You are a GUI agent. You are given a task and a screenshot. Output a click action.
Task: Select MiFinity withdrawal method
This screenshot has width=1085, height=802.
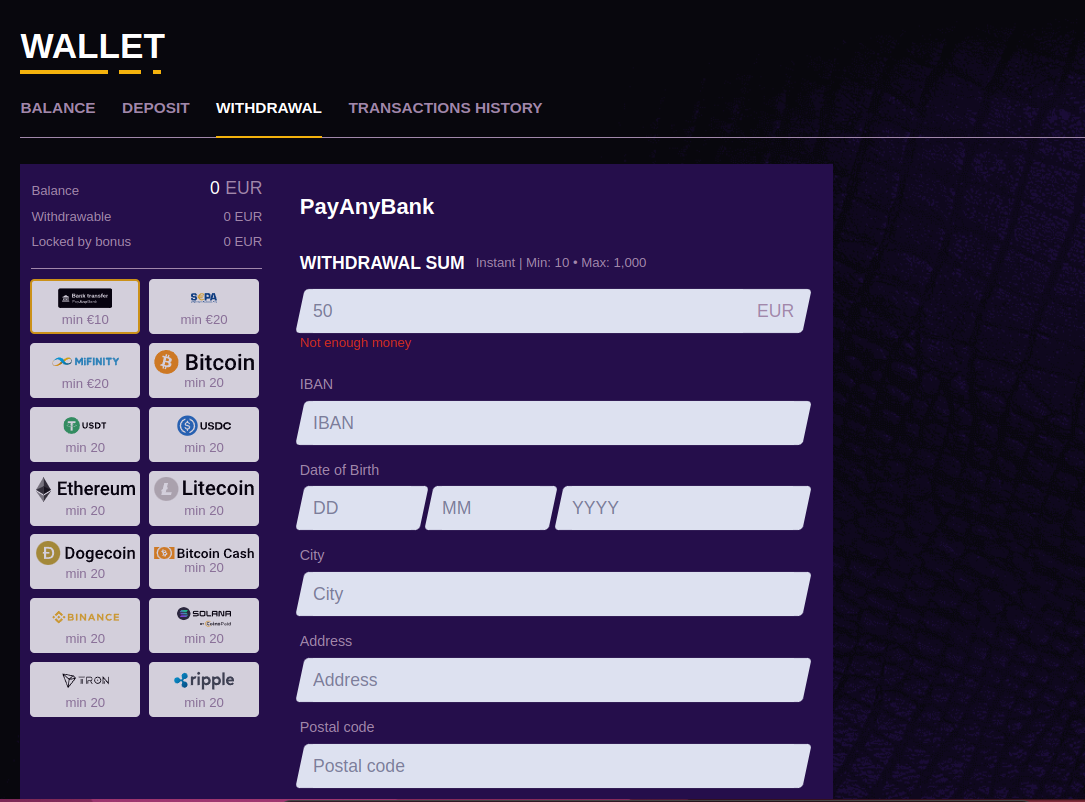85,370
